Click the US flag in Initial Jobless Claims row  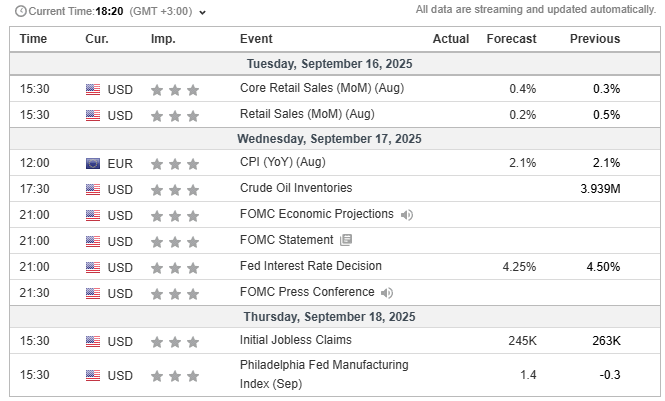tap(93, 341)
